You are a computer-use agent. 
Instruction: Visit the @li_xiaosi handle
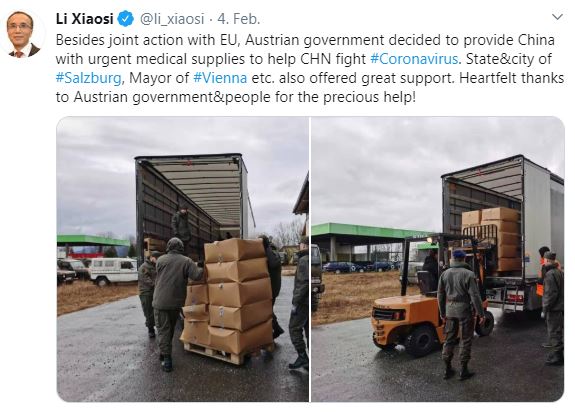tap(172, 19)
